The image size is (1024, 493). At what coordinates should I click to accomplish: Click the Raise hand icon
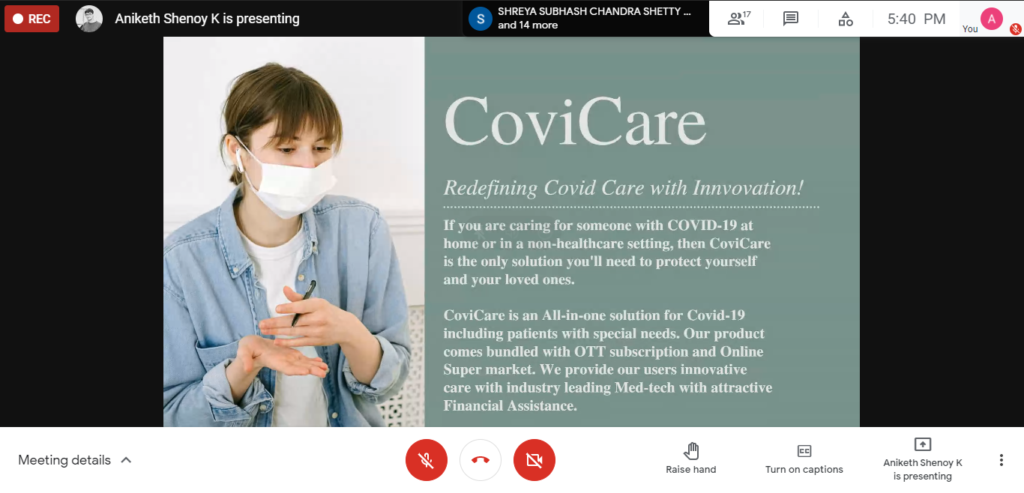pyautogui.click(x=691, y=451)
